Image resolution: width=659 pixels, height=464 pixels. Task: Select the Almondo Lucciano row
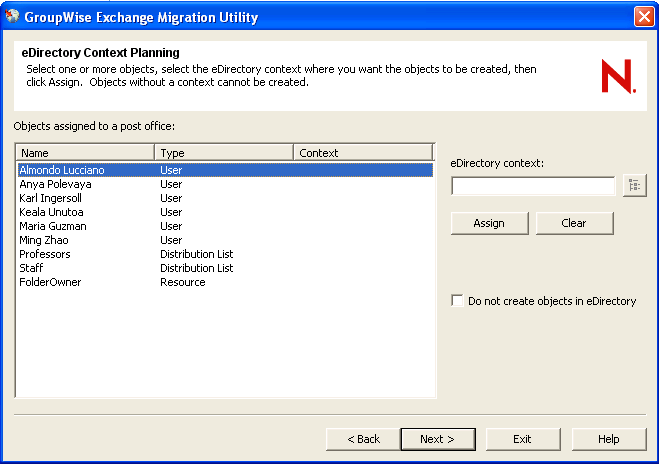pyautogui.click(x=225, y=170)
